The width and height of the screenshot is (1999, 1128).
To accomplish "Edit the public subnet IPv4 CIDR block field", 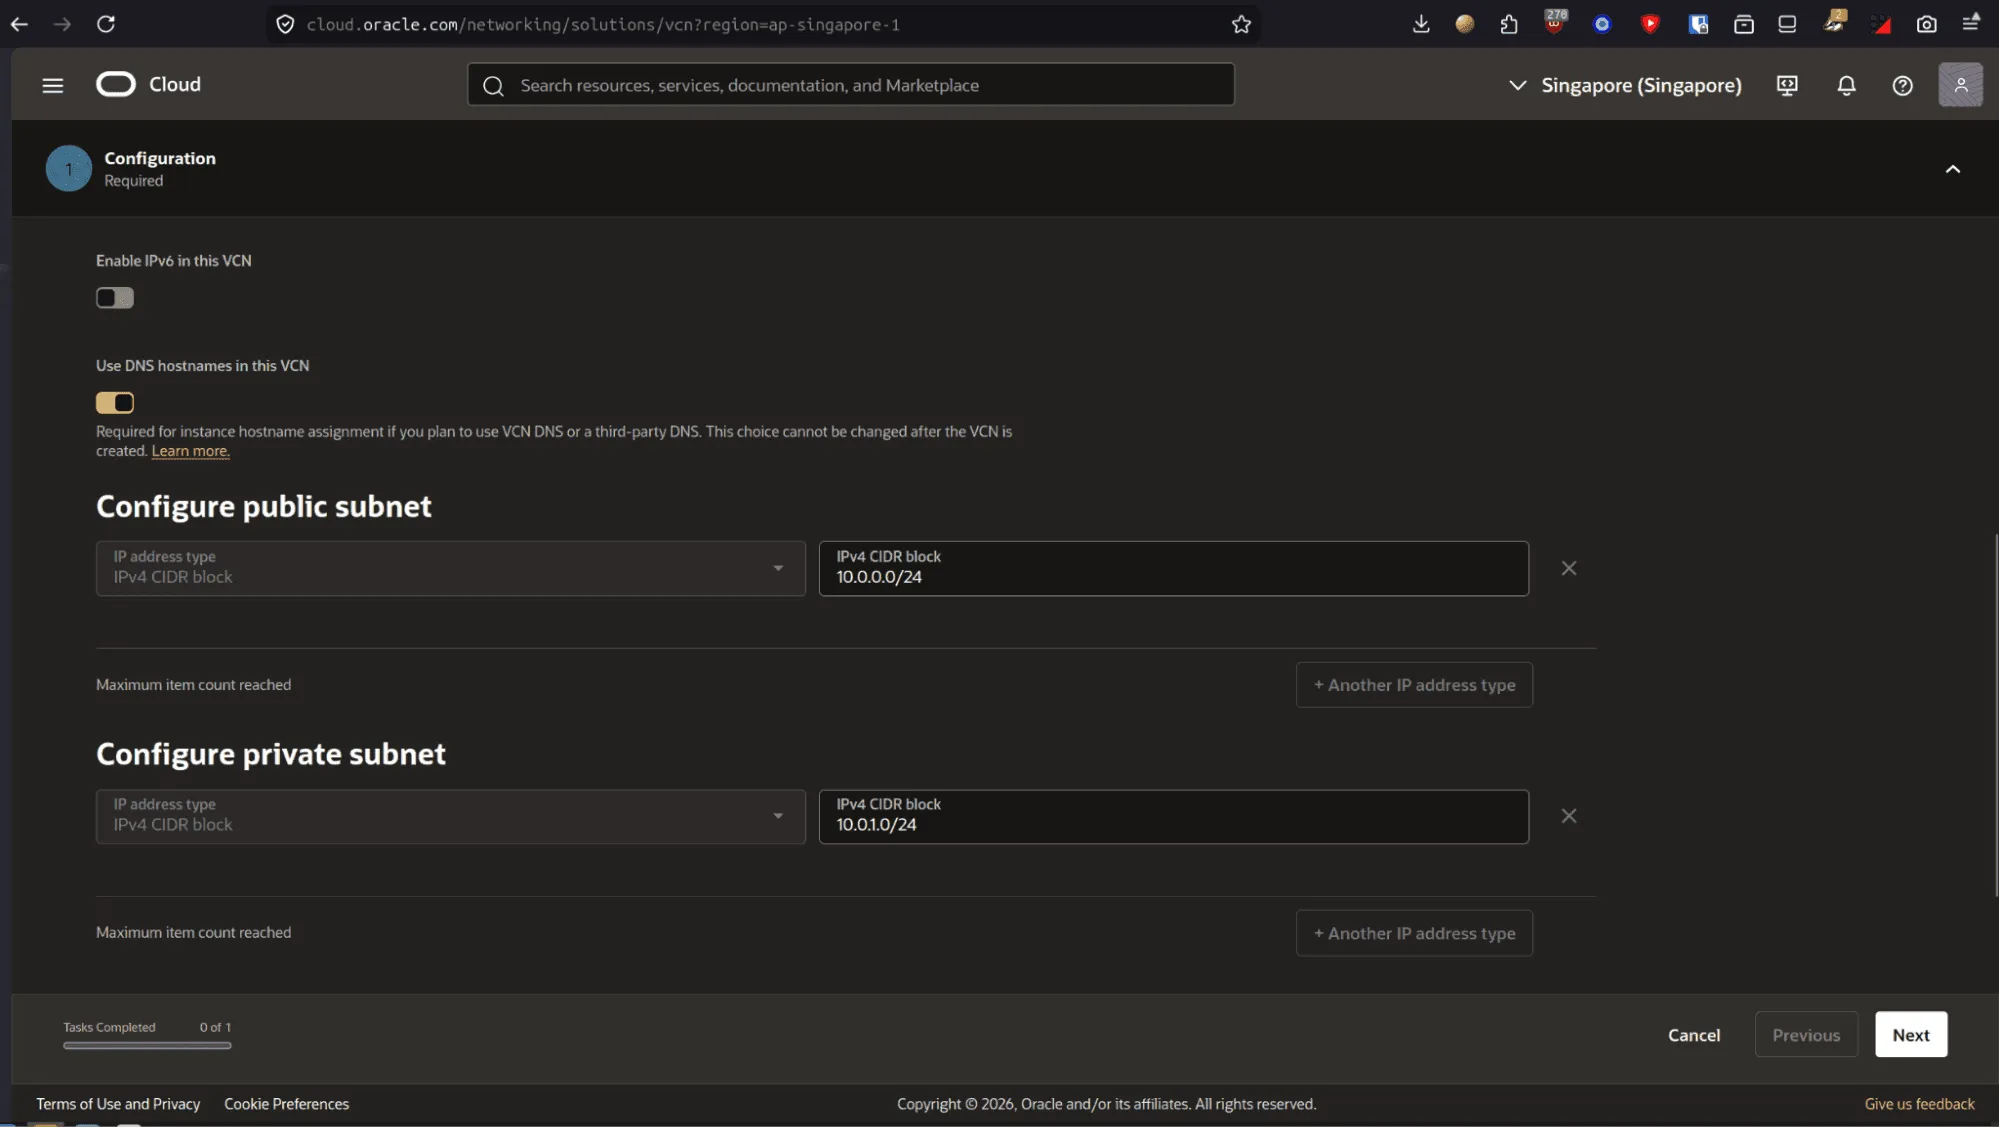I will 1173,568.
